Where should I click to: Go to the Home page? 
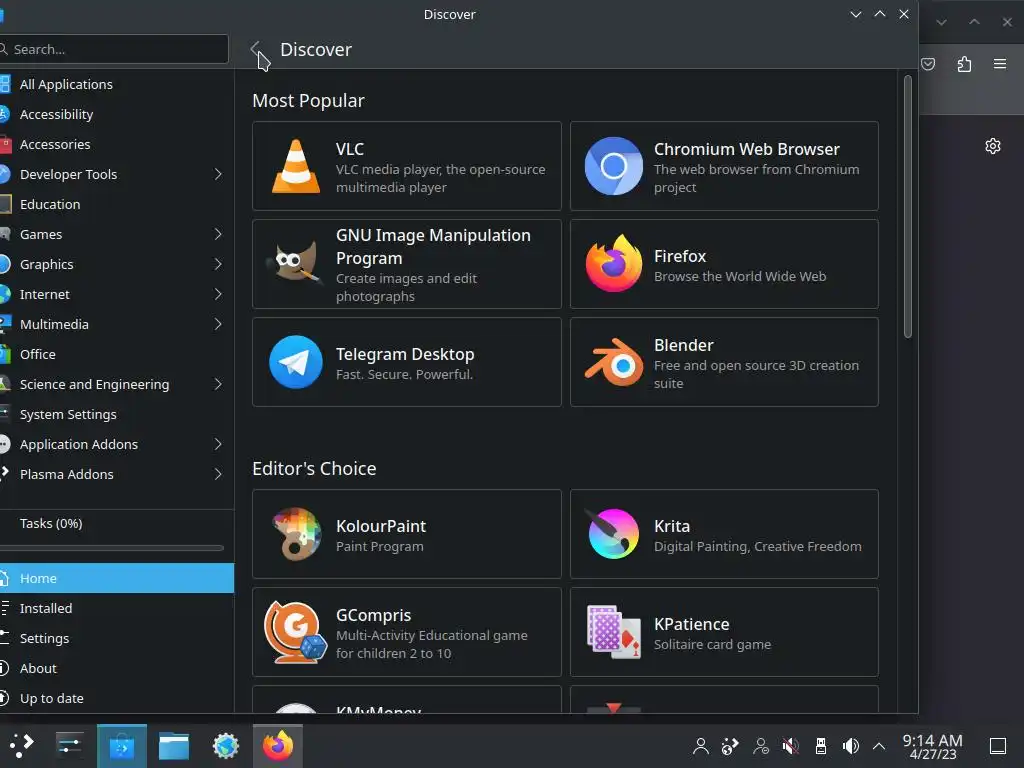[117, 579]
